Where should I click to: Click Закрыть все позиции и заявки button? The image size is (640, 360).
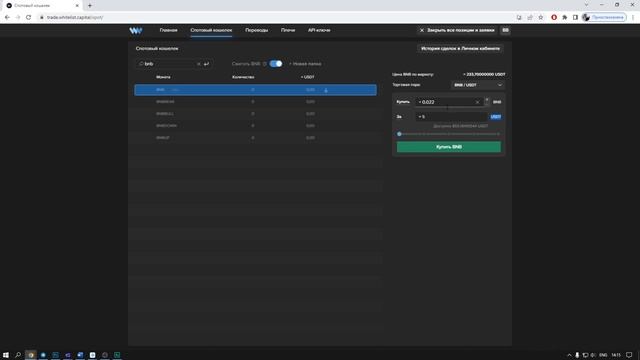point(457,30)
